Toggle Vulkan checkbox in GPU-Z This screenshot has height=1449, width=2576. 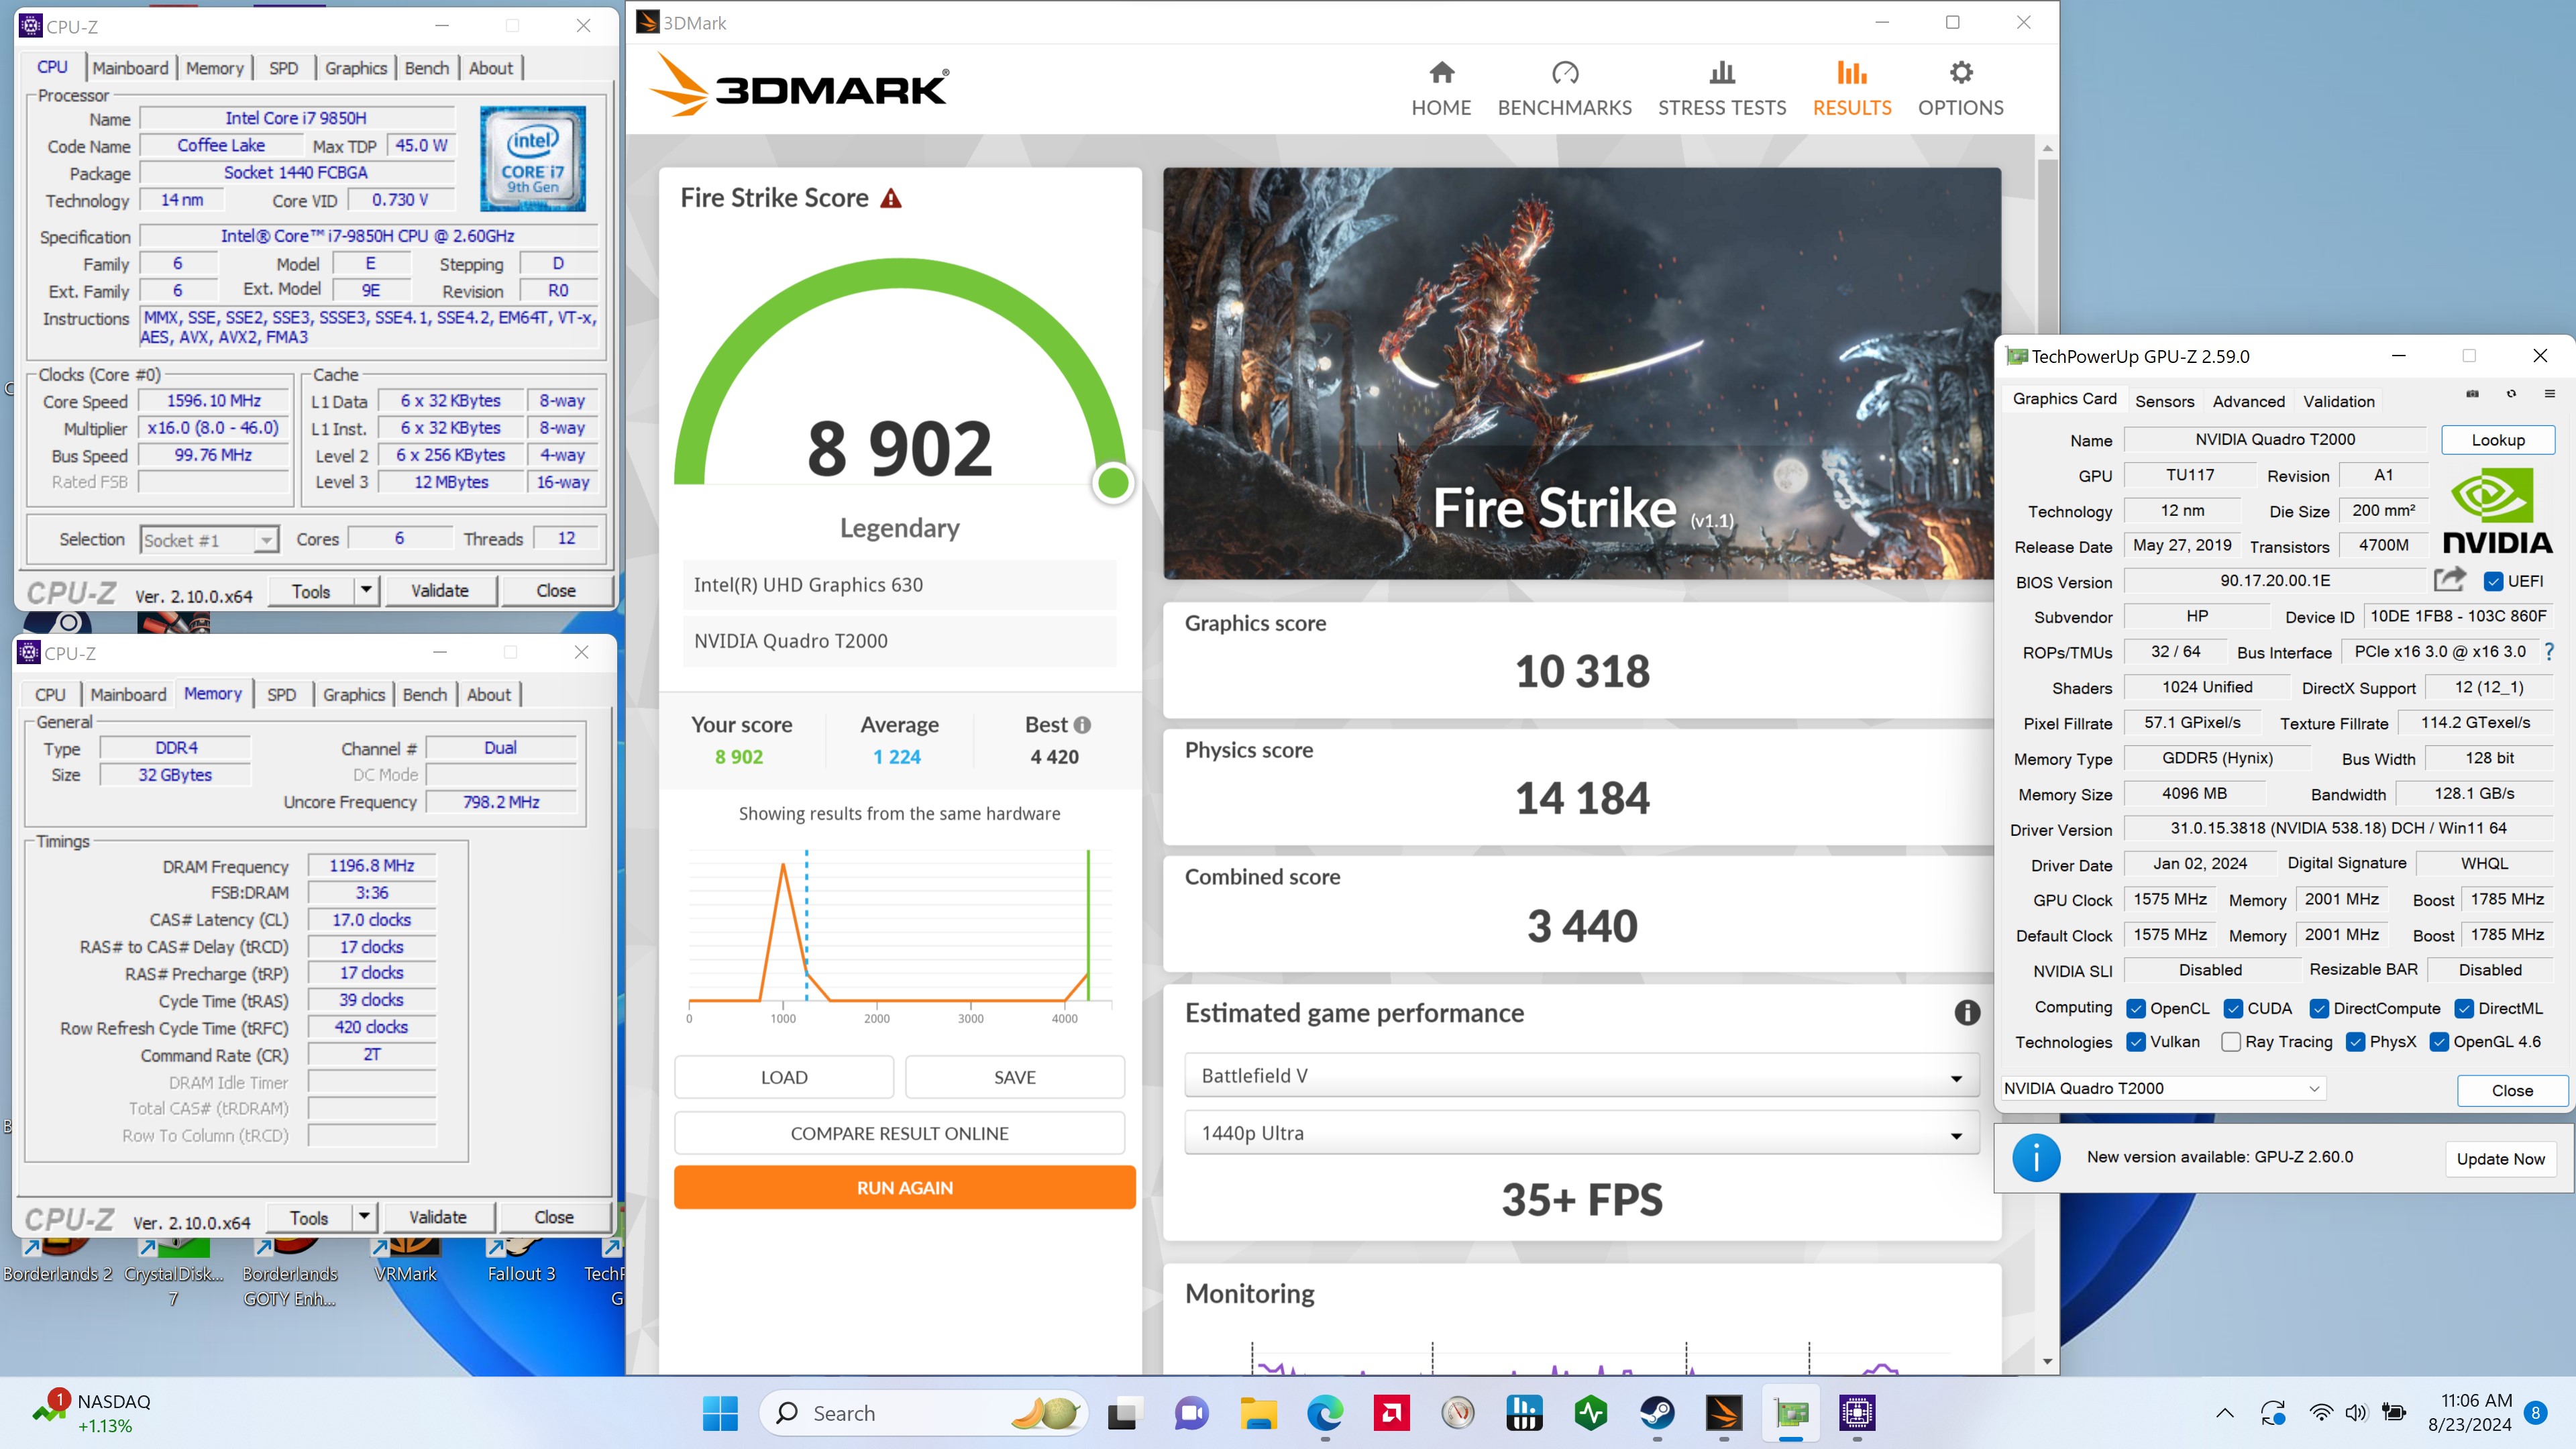click(x=2136, y=1042)
